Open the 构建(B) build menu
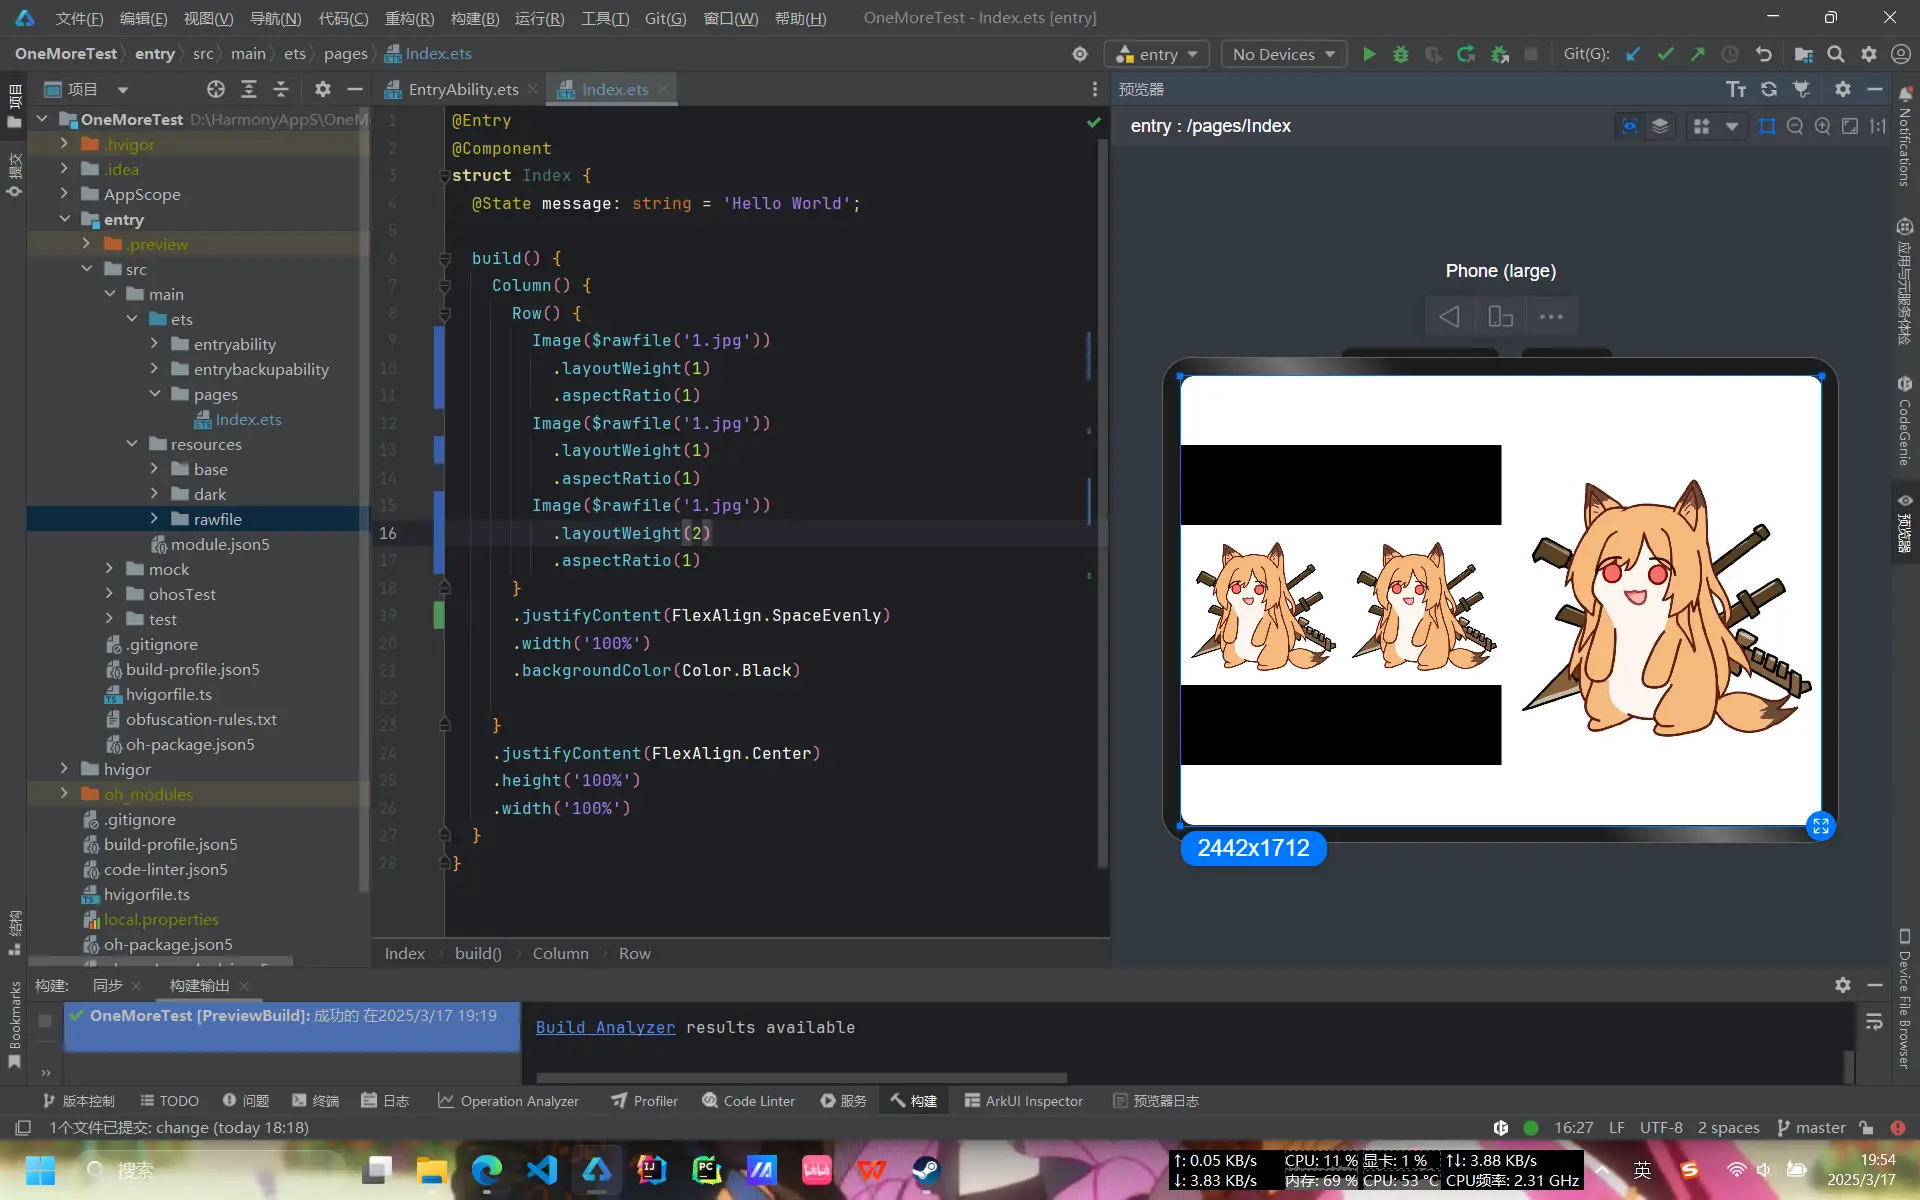 [474, 18]
